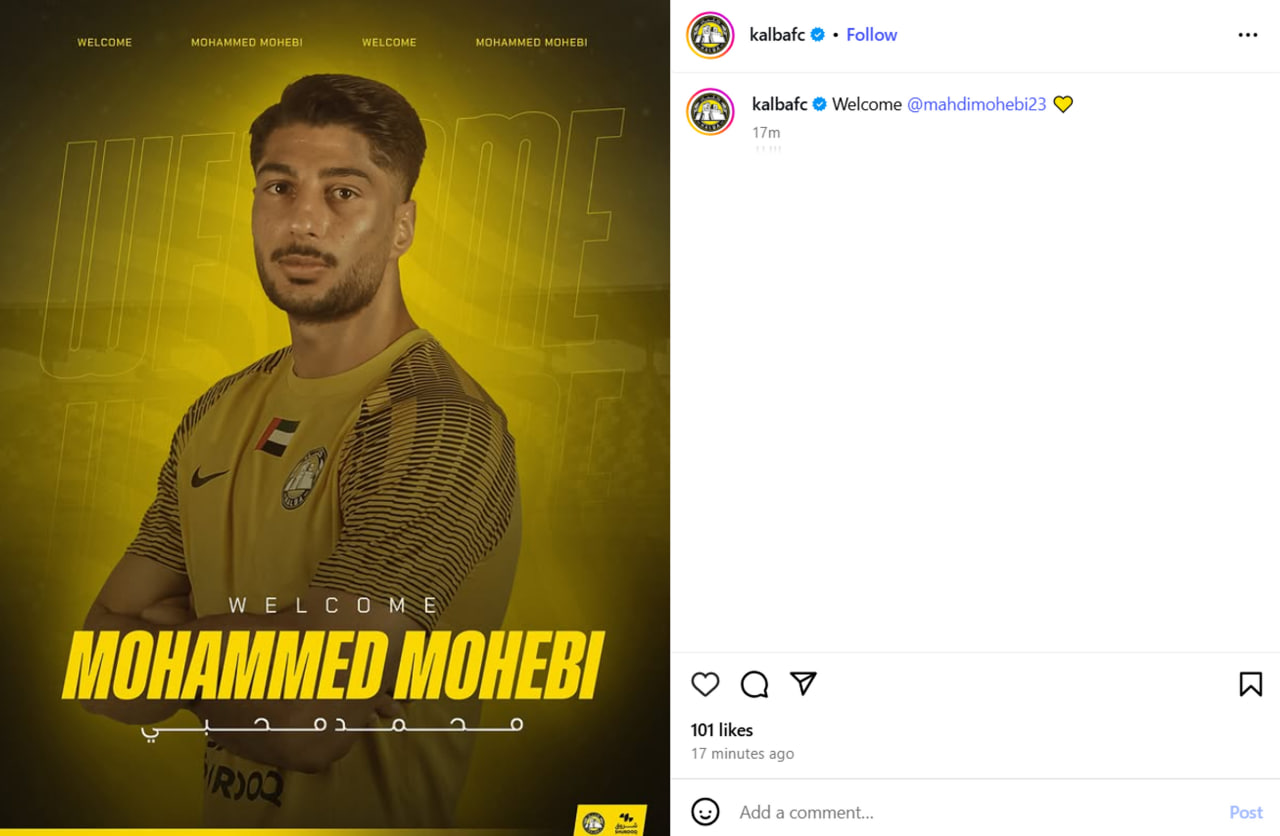
Task: Like the post with the heart icon
Action: pos(705,684)
